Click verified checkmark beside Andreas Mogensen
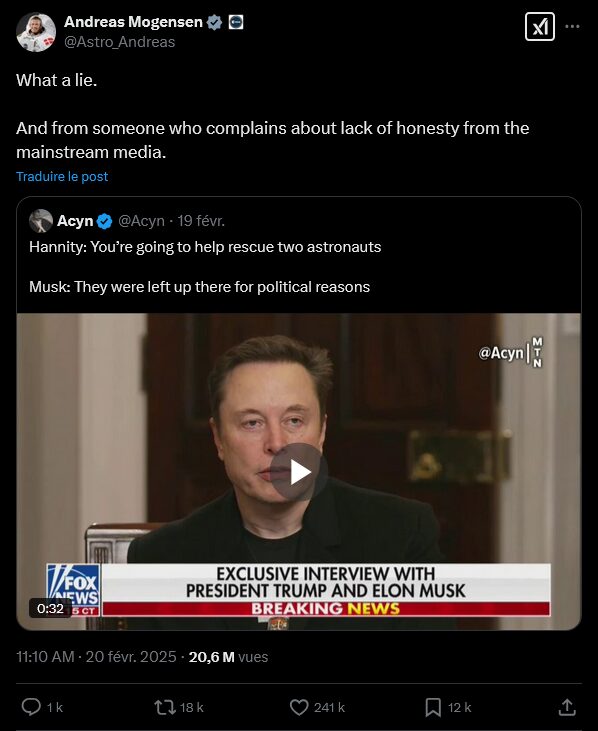The height and width of the screenshot is (731, 598). coord(214,22)
